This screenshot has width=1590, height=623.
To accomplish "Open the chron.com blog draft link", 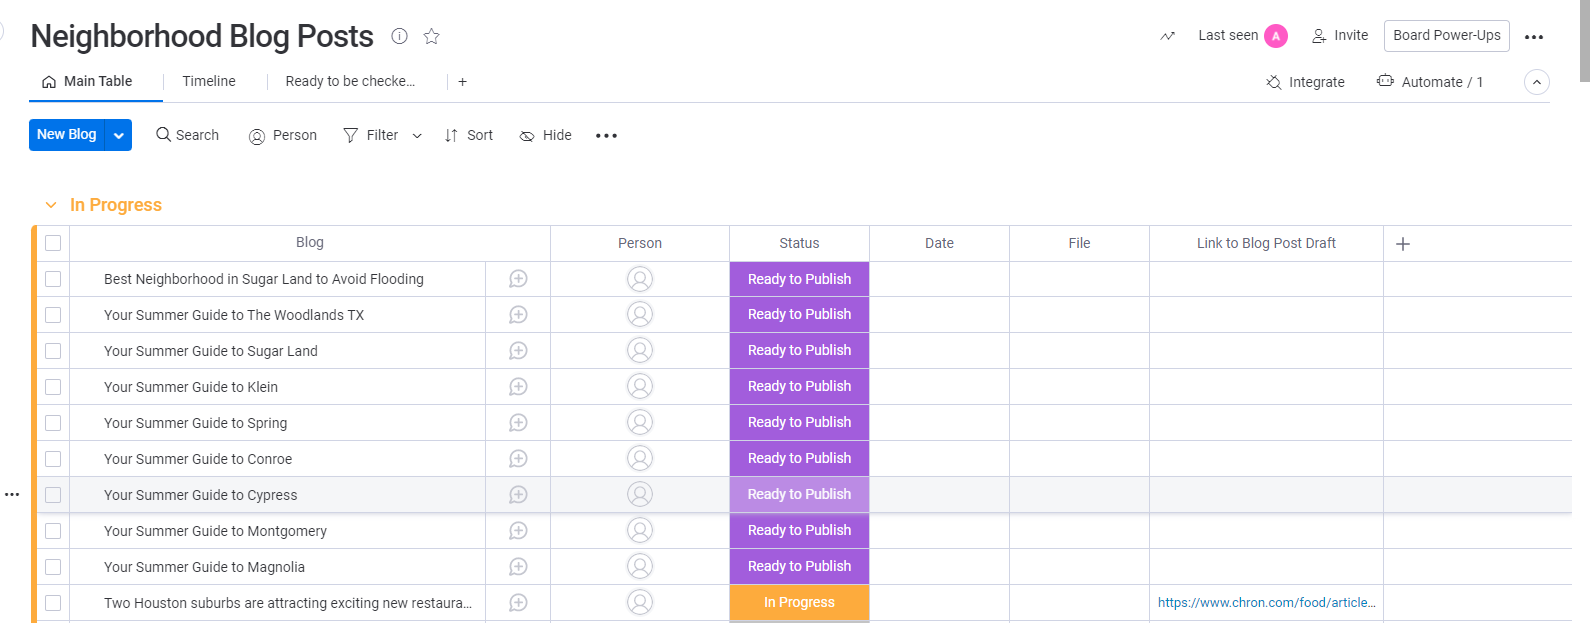I will click(x=1266, y=603).
